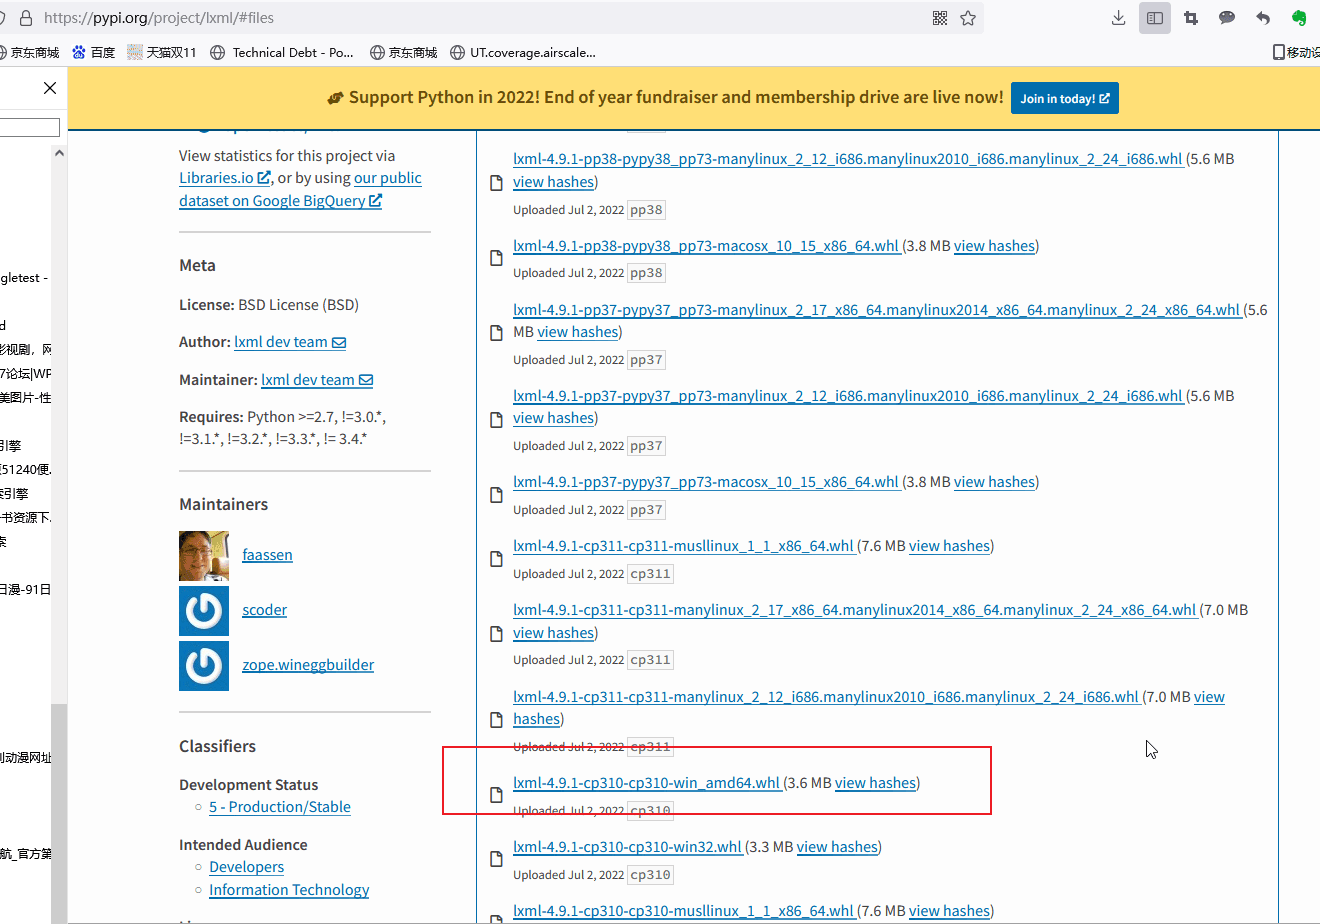The image size is (1320, 924).
Task: Open the zope.wineggbuilder profile link
Action: (x=308, y=665)
